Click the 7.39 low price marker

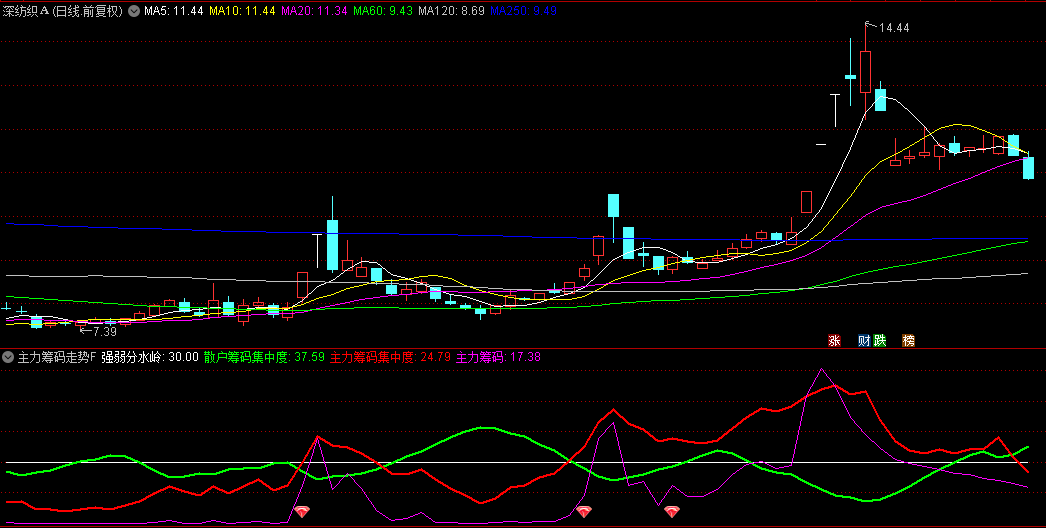[104, 331]
